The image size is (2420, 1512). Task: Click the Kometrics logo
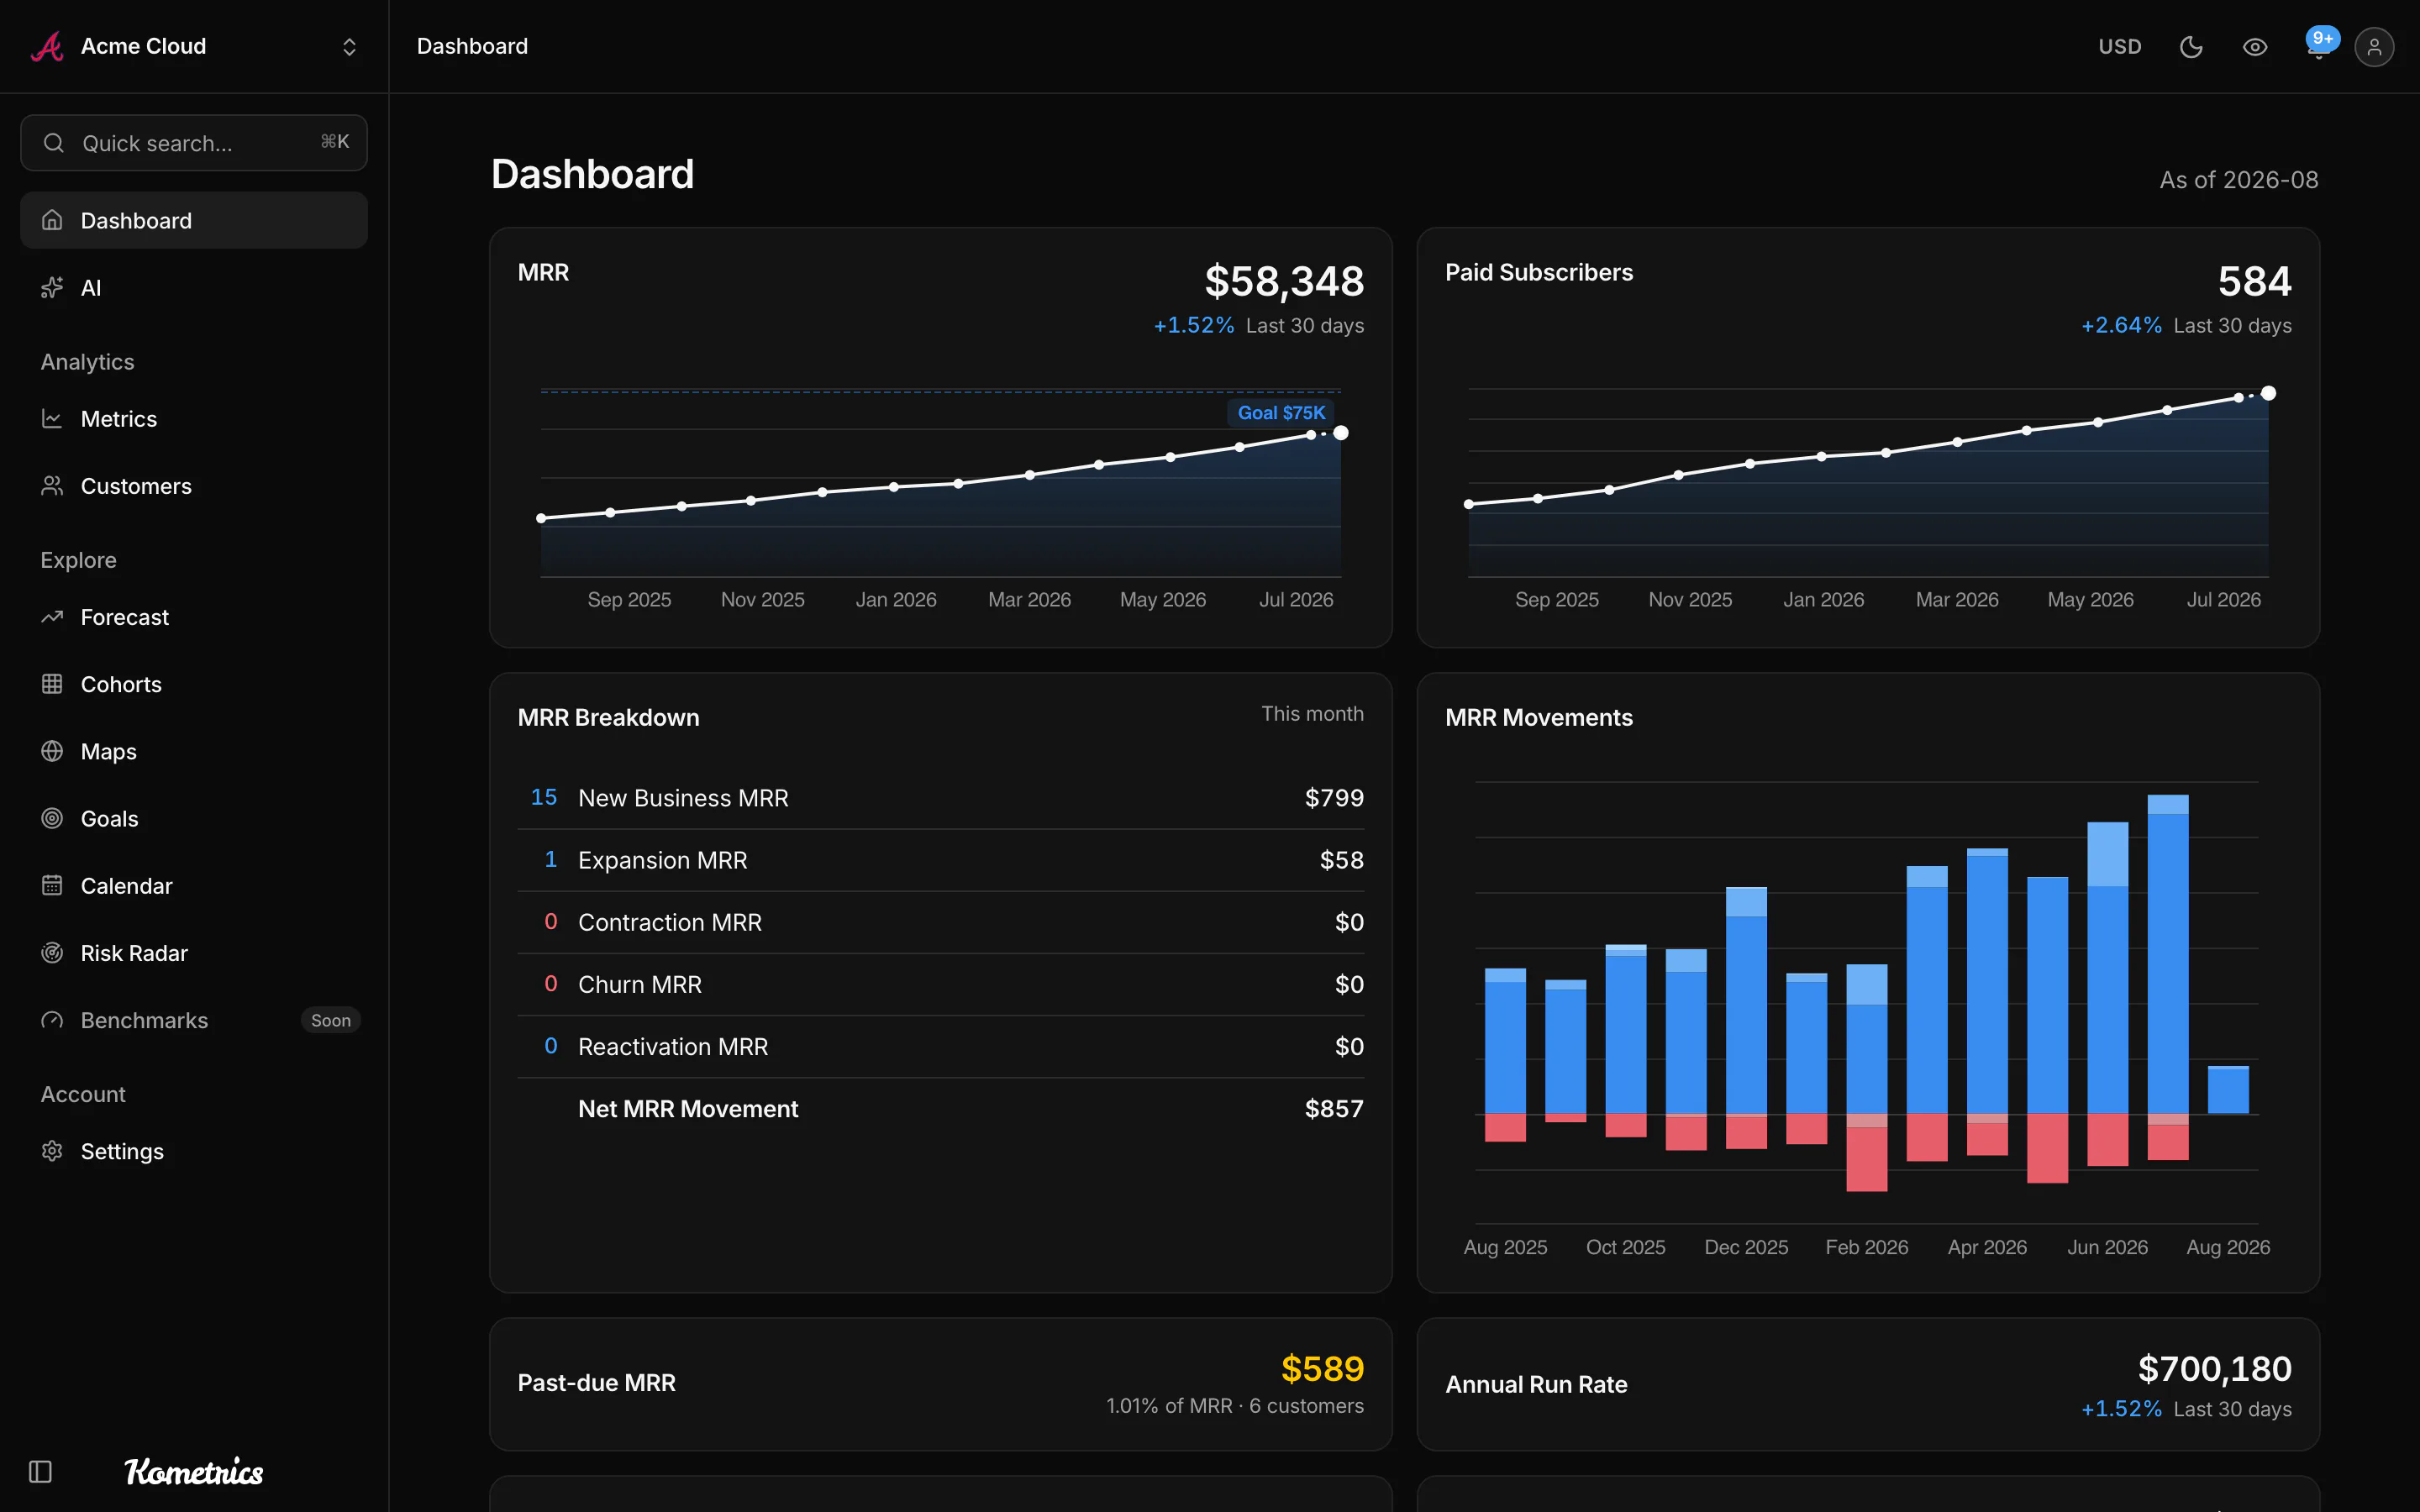coord(194,1471)
